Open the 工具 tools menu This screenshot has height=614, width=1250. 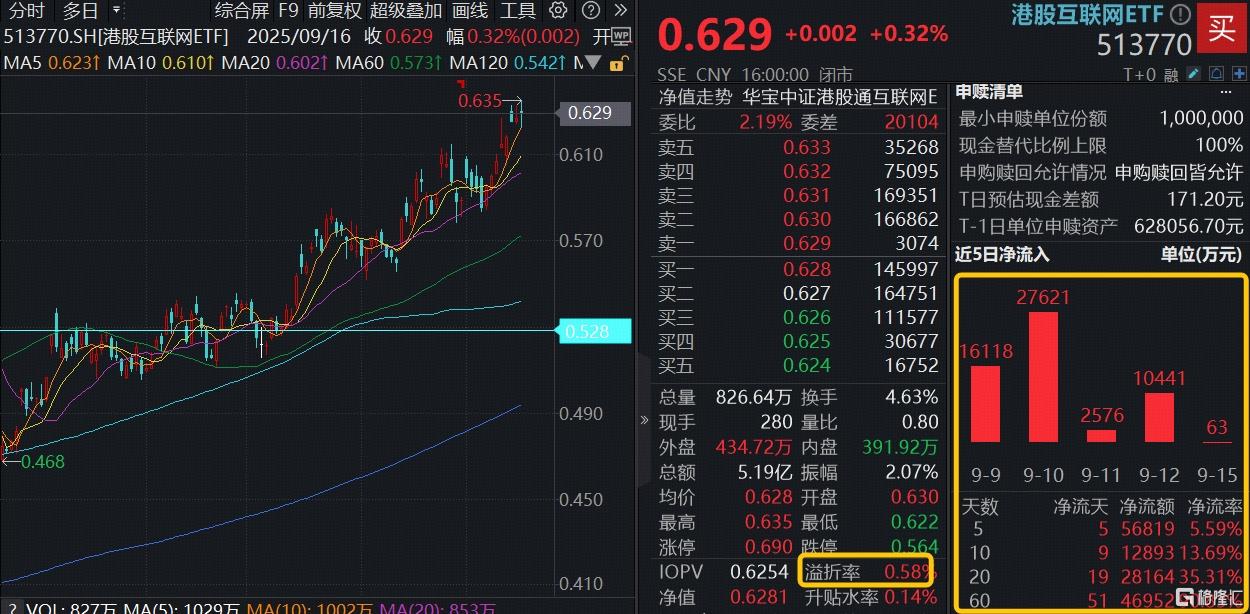(x=518, y=11)
